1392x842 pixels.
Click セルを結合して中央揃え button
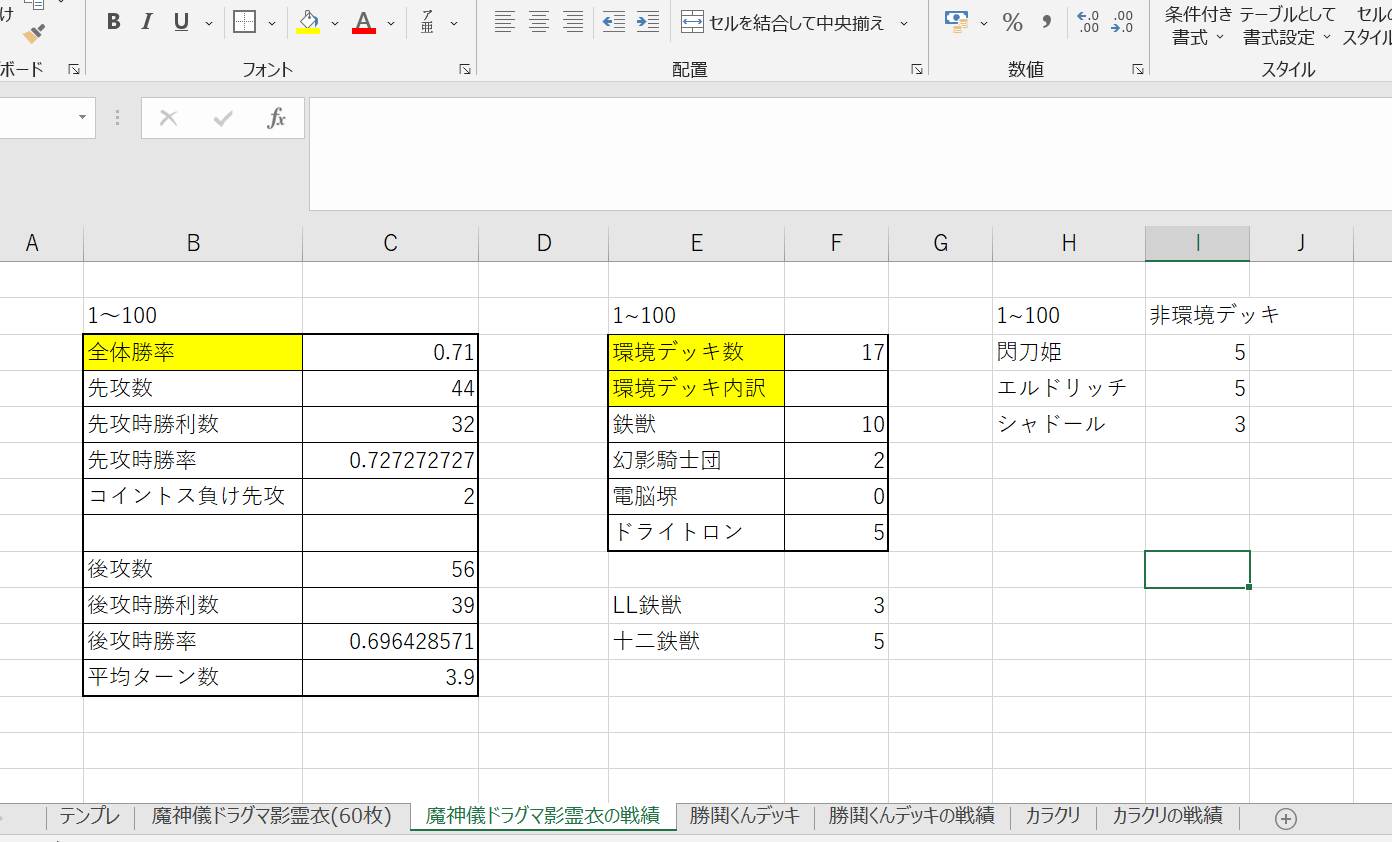point(784,22)
